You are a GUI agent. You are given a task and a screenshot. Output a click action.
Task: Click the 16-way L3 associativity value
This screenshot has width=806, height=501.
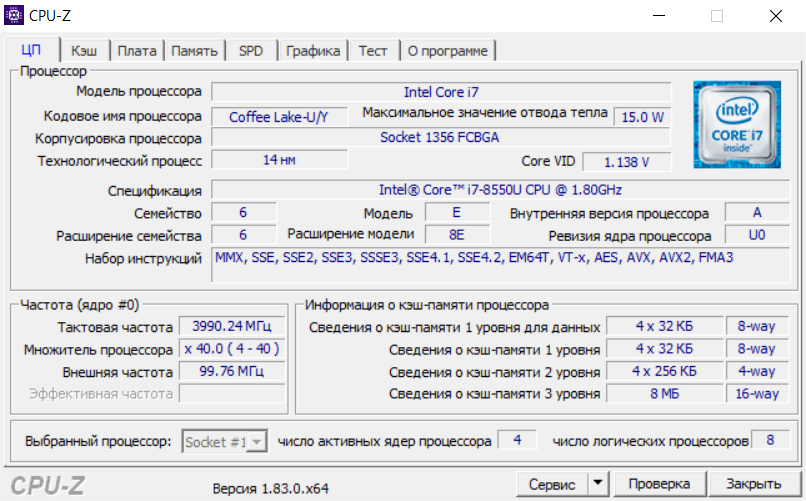(757, 394)
